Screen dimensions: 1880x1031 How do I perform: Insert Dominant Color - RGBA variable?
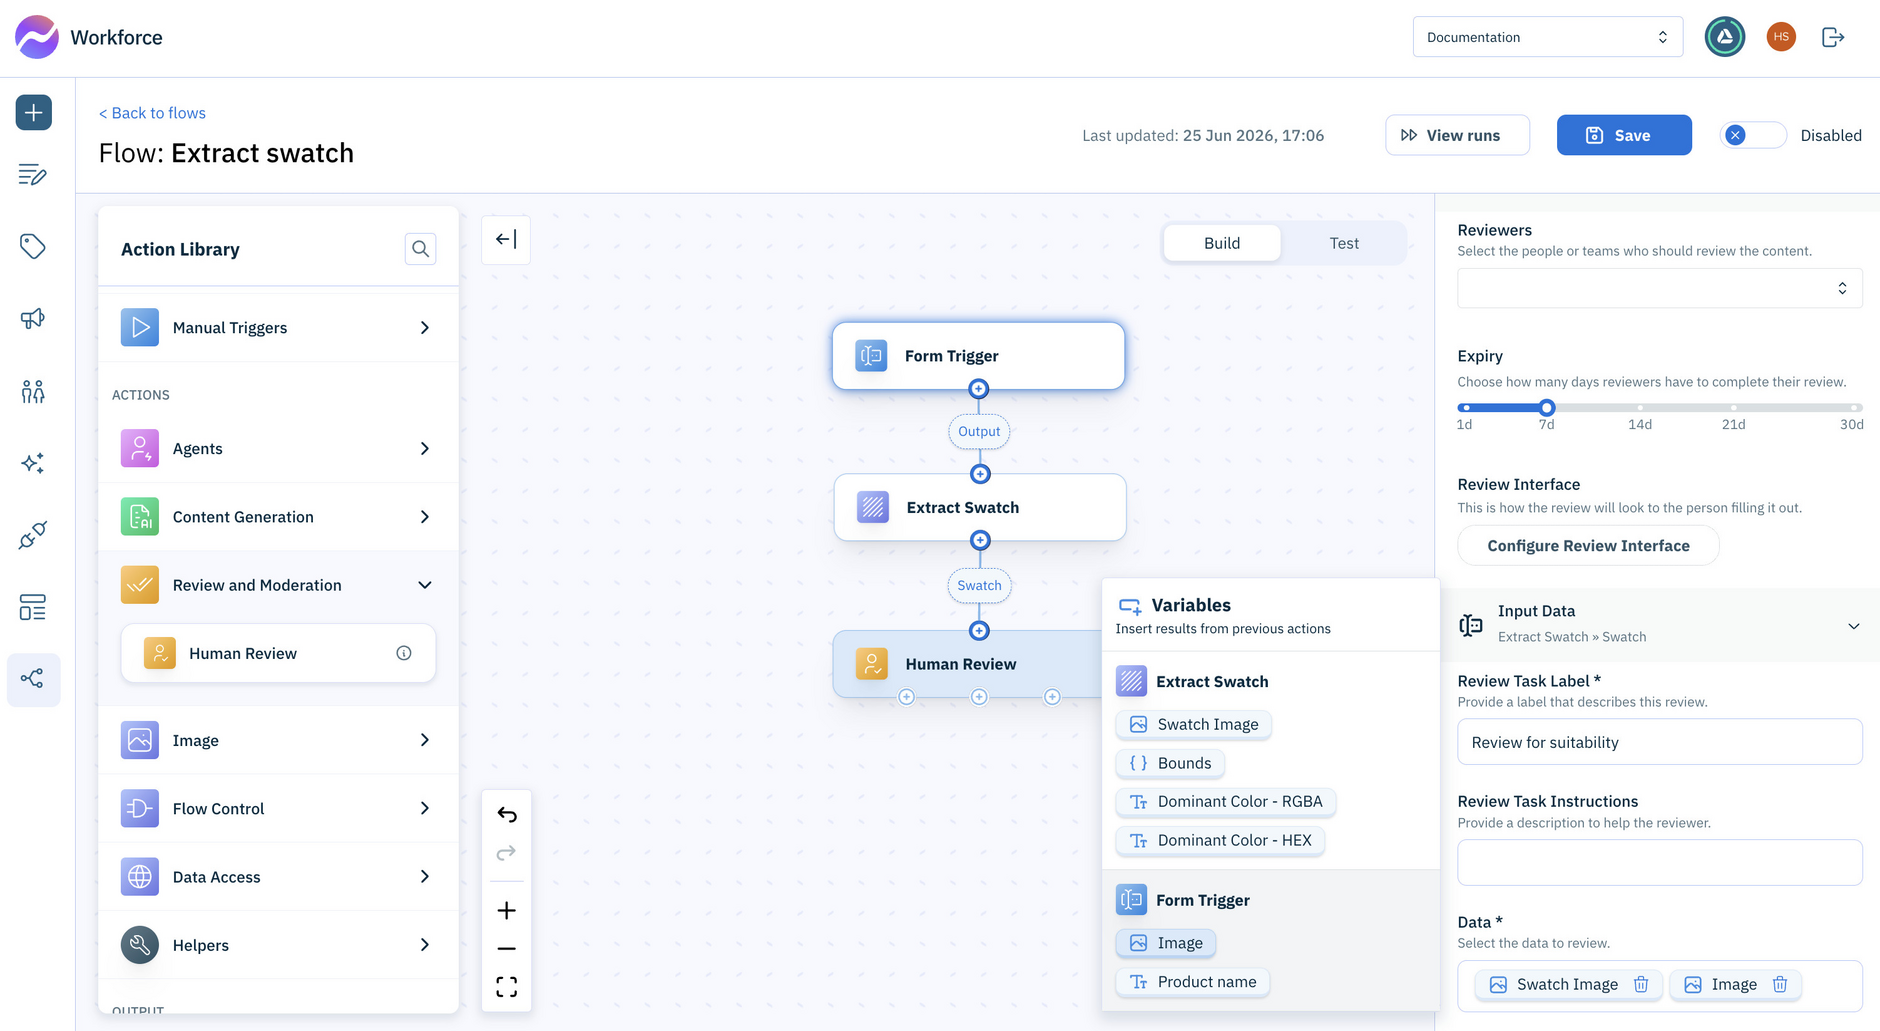pos(1226,802)
